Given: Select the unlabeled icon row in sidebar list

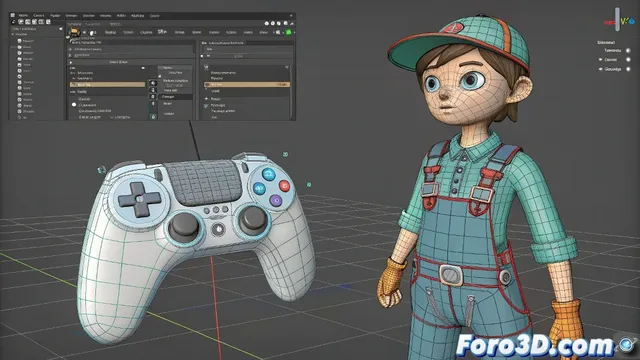Looking at the screenshot, I should [20, 76].
